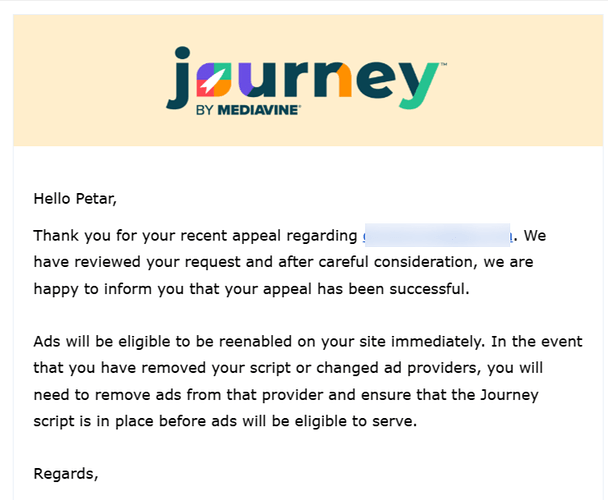Click the trademark symbol beside Journey logo

(x=444, y=64)
